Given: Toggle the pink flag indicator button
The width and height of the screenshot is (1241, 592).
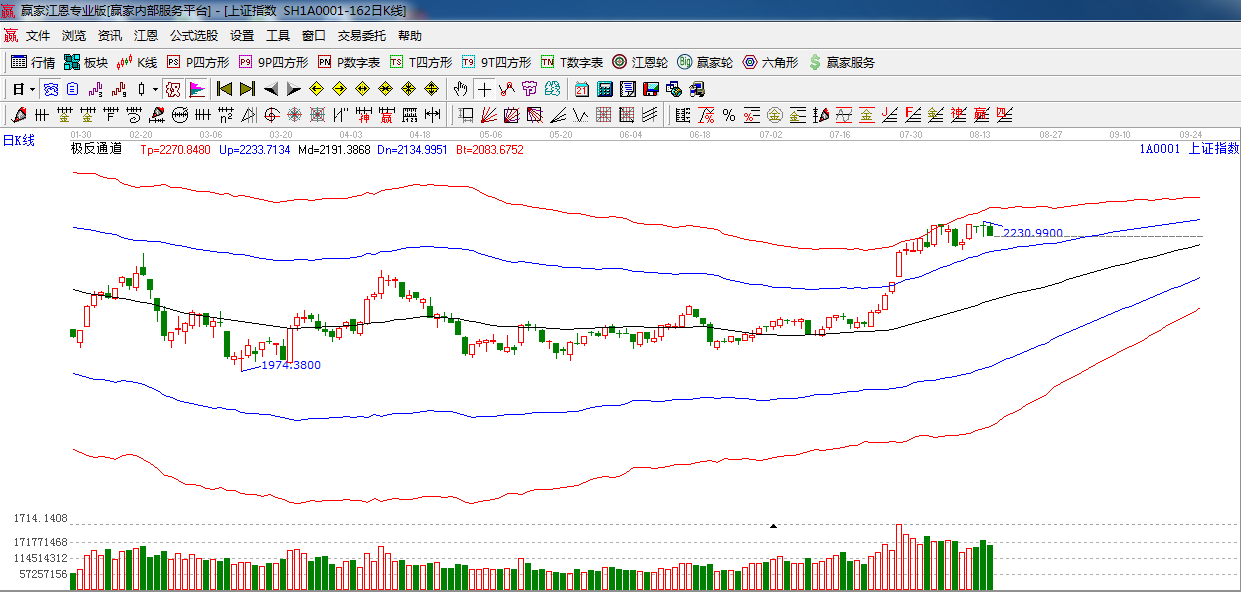Looking at the screenshot, I should (x=196, y=89).
